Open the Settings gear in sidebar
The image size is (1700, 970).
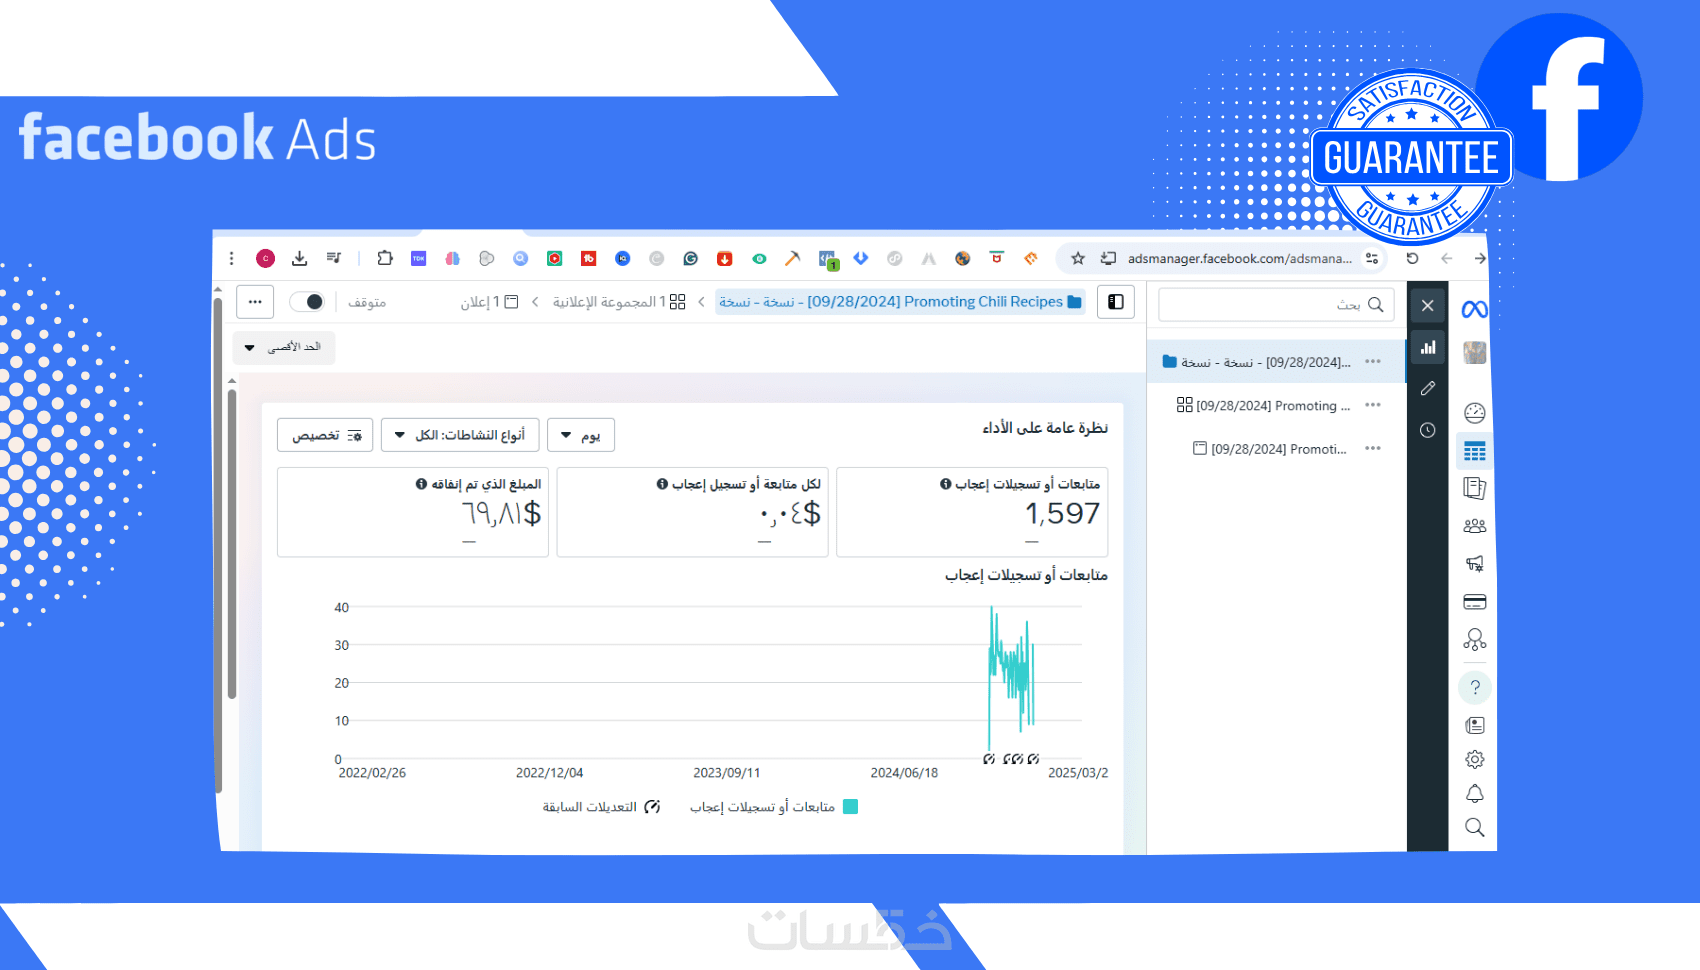click(1474, 759)
